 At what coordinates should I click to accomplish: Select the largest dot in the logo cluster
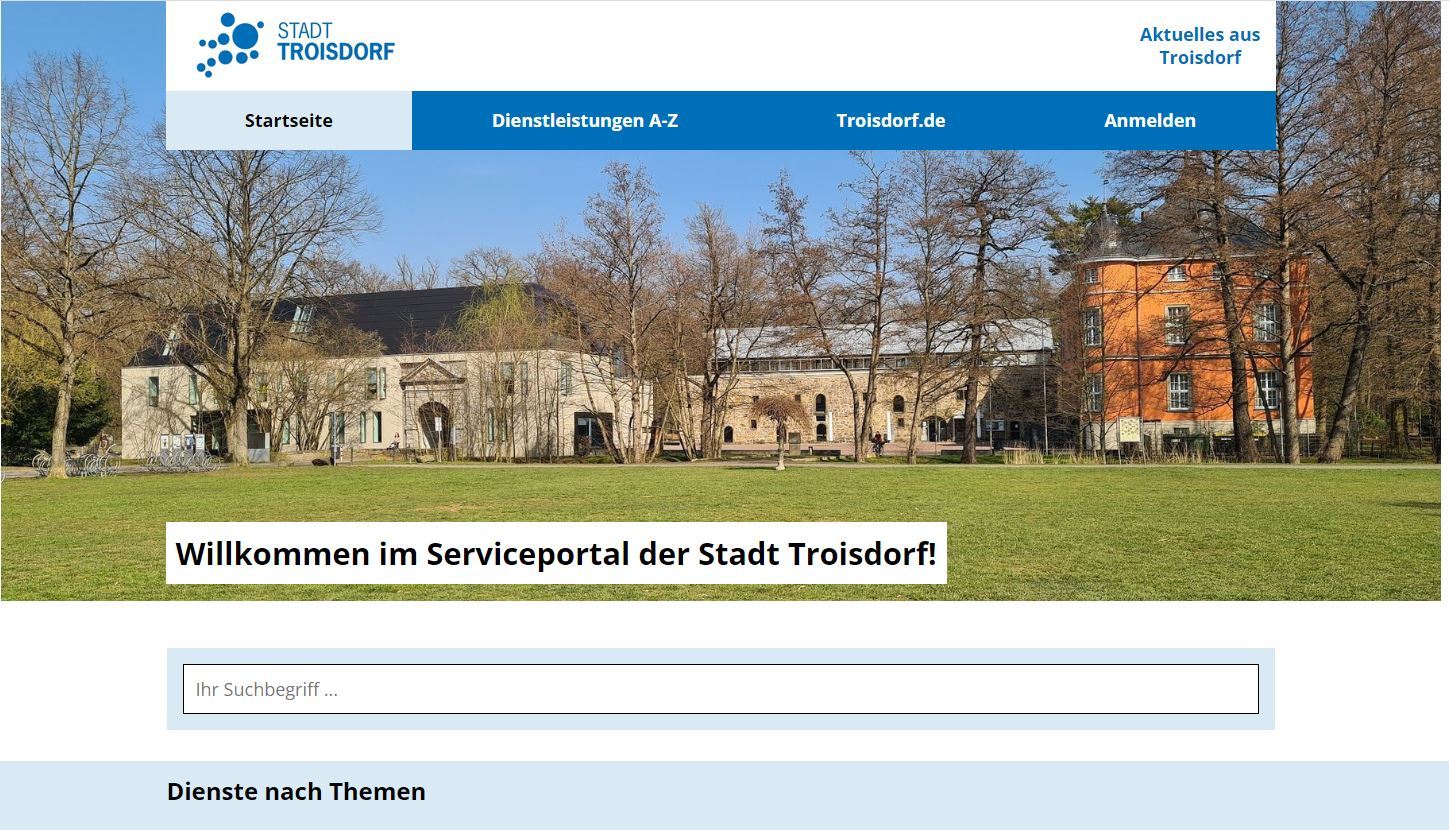(x=243, y=37)
